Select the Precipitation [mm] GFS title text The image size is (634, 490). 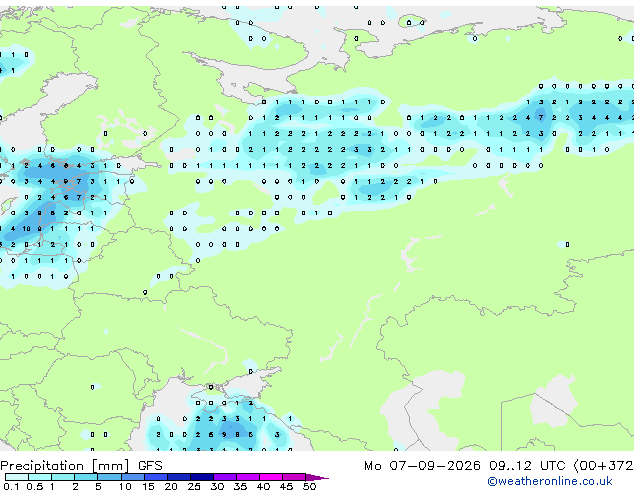click(81, 466)
